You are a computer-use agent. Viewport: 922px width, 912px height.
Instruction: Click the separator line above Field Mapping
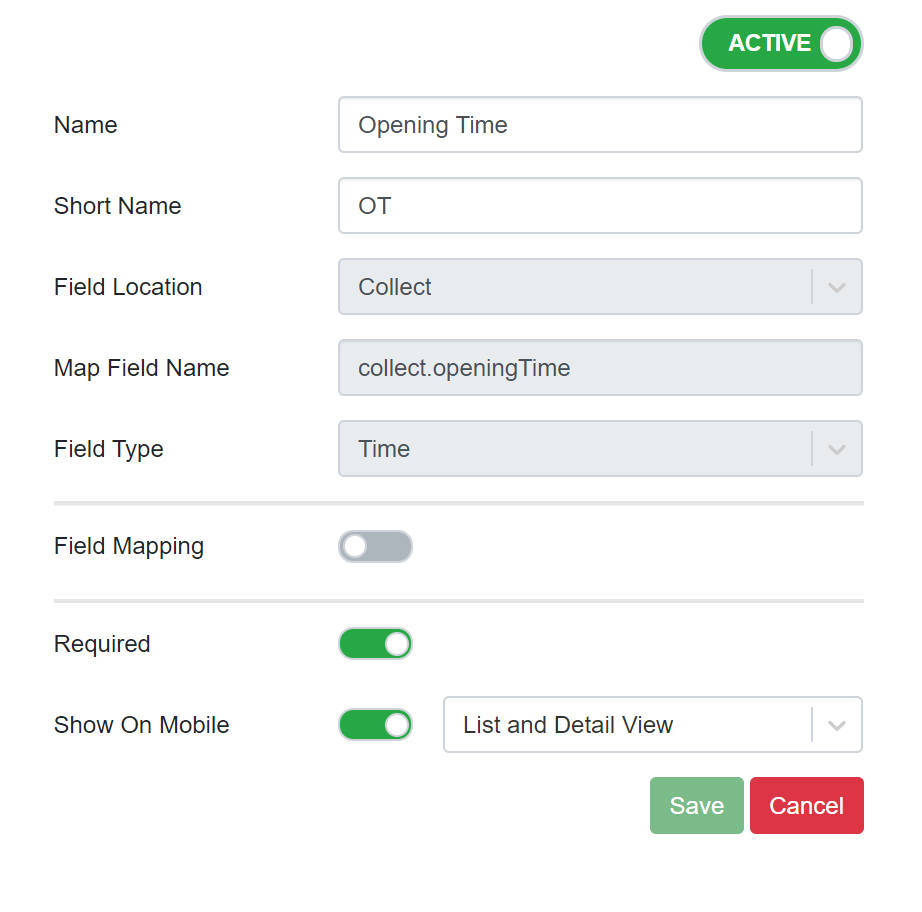pos(459,500)
